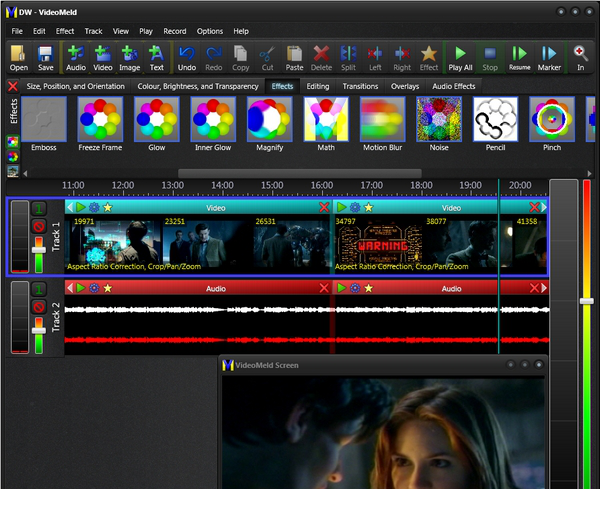
Task: Stop playback with the Stop button
Action: pyautogui.click(x=490, y=58)
